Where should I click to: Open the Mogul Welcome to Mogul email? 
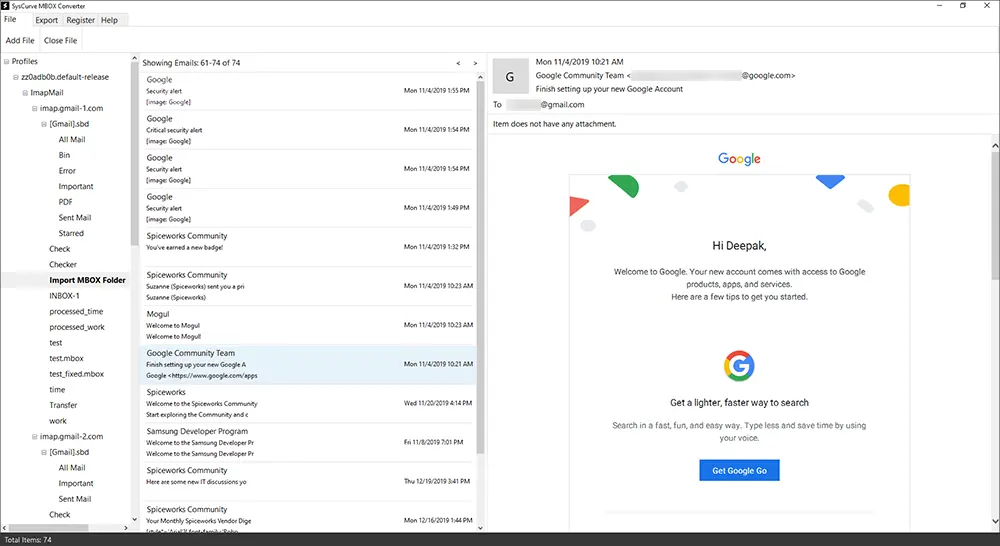pyautogui.click(x=308, y=325)
